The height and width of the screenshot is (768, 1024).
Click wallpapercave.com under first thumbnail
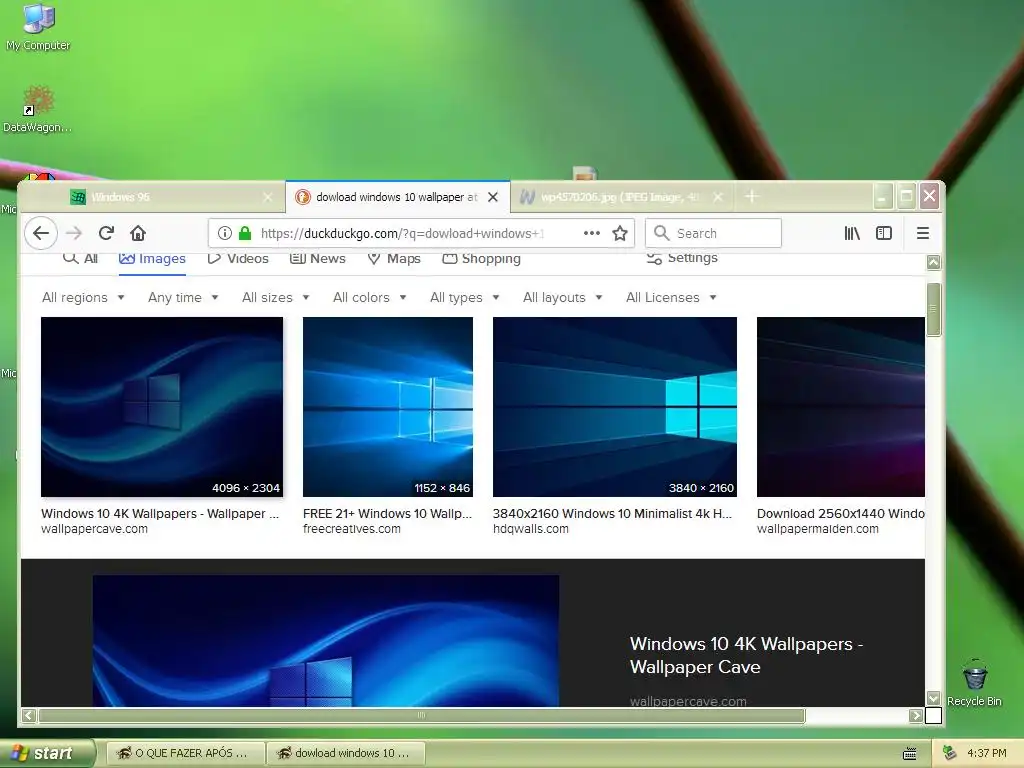[x=95, y=529]
